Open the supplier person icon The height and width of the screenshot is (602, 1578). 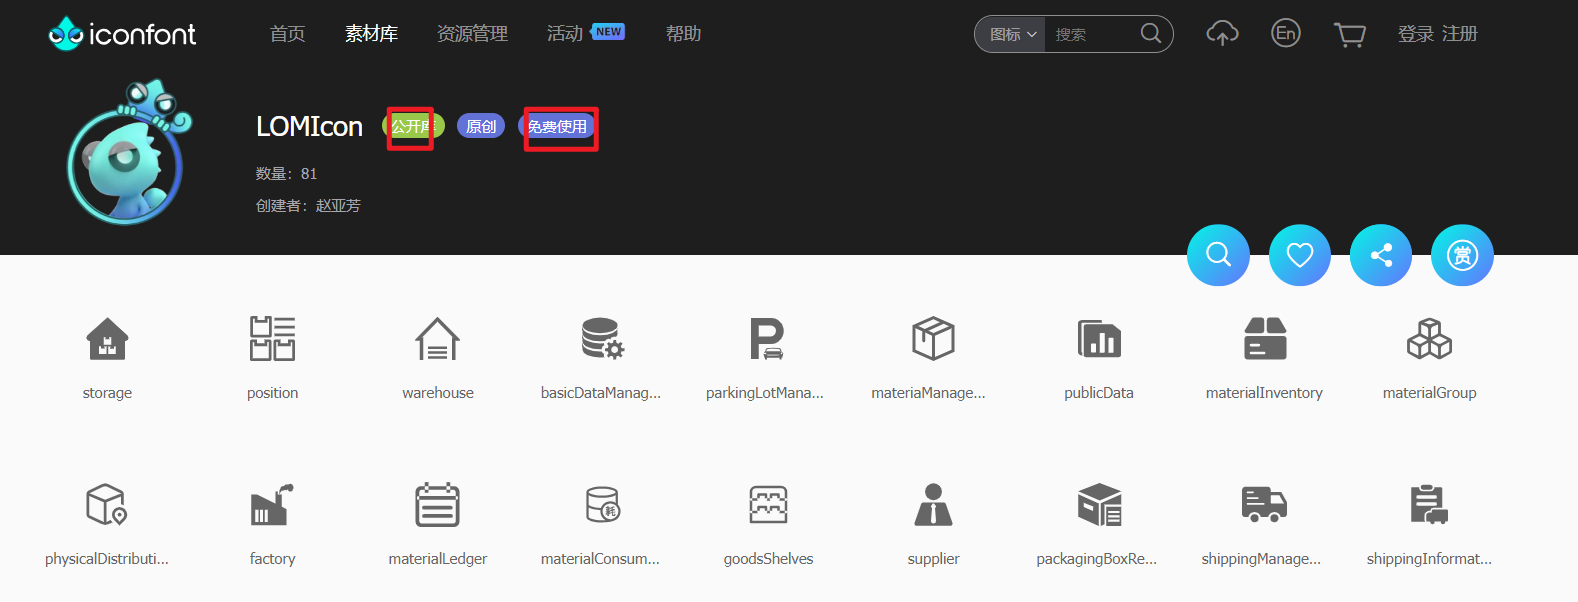coord(933,504)
